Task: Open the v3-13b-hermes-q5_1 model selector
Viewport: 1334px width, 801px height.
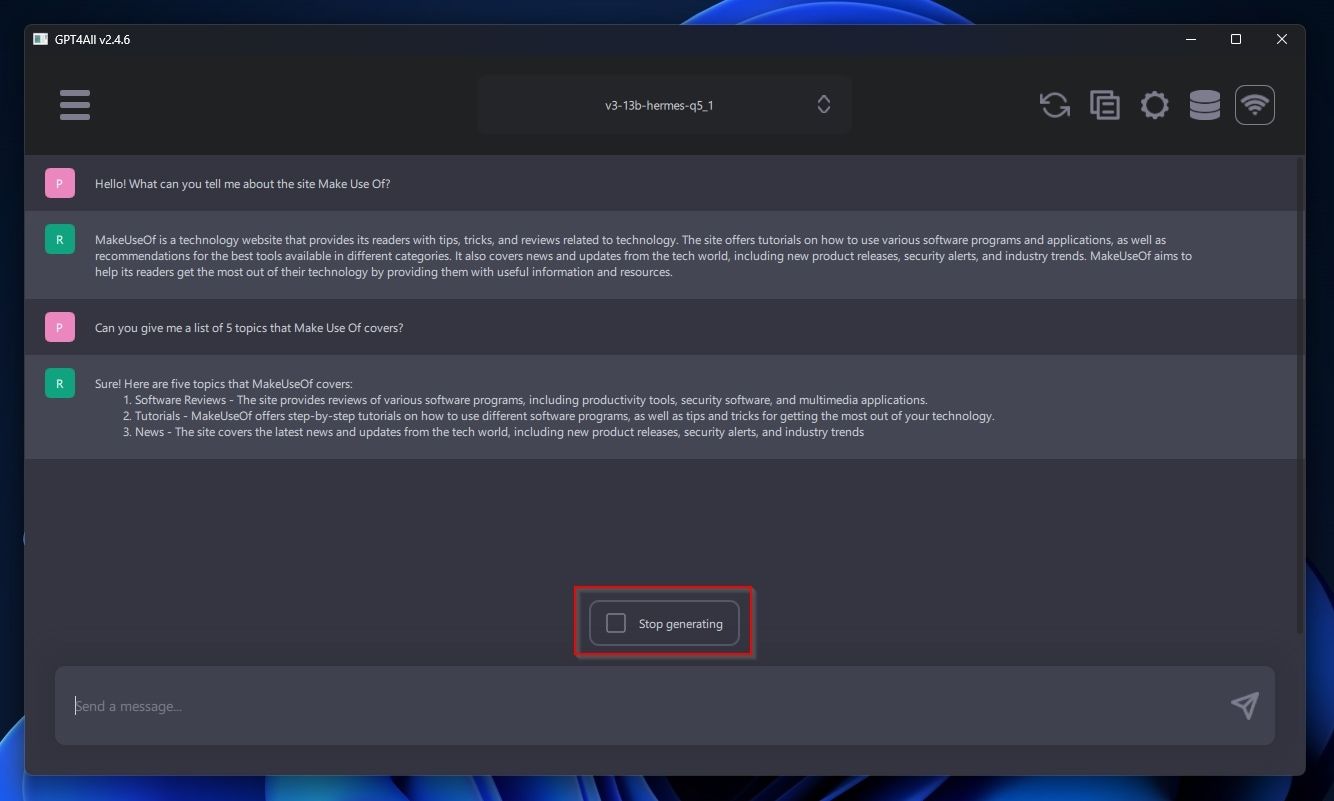Action: [x=660, y=105]
